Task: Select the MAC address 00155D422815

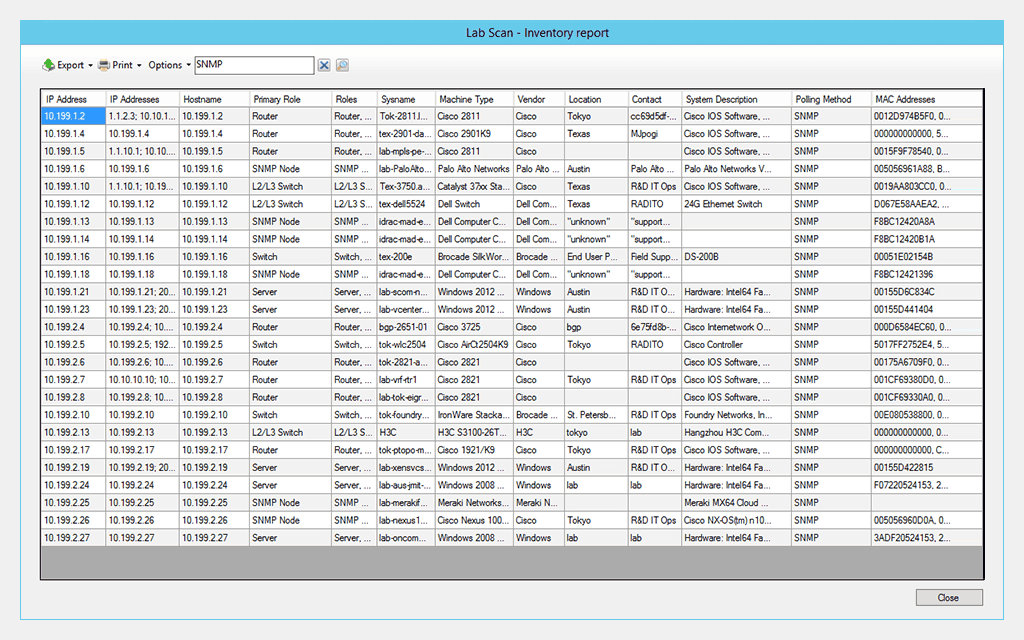Action: (927, 468)
